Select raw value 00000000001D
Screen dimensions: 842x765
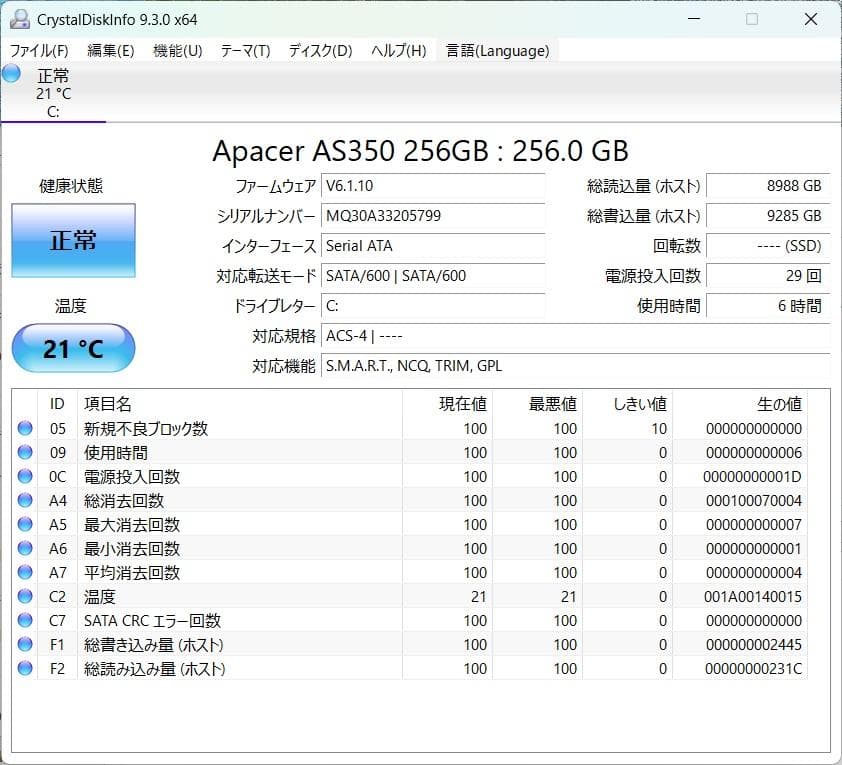(752, 476)
